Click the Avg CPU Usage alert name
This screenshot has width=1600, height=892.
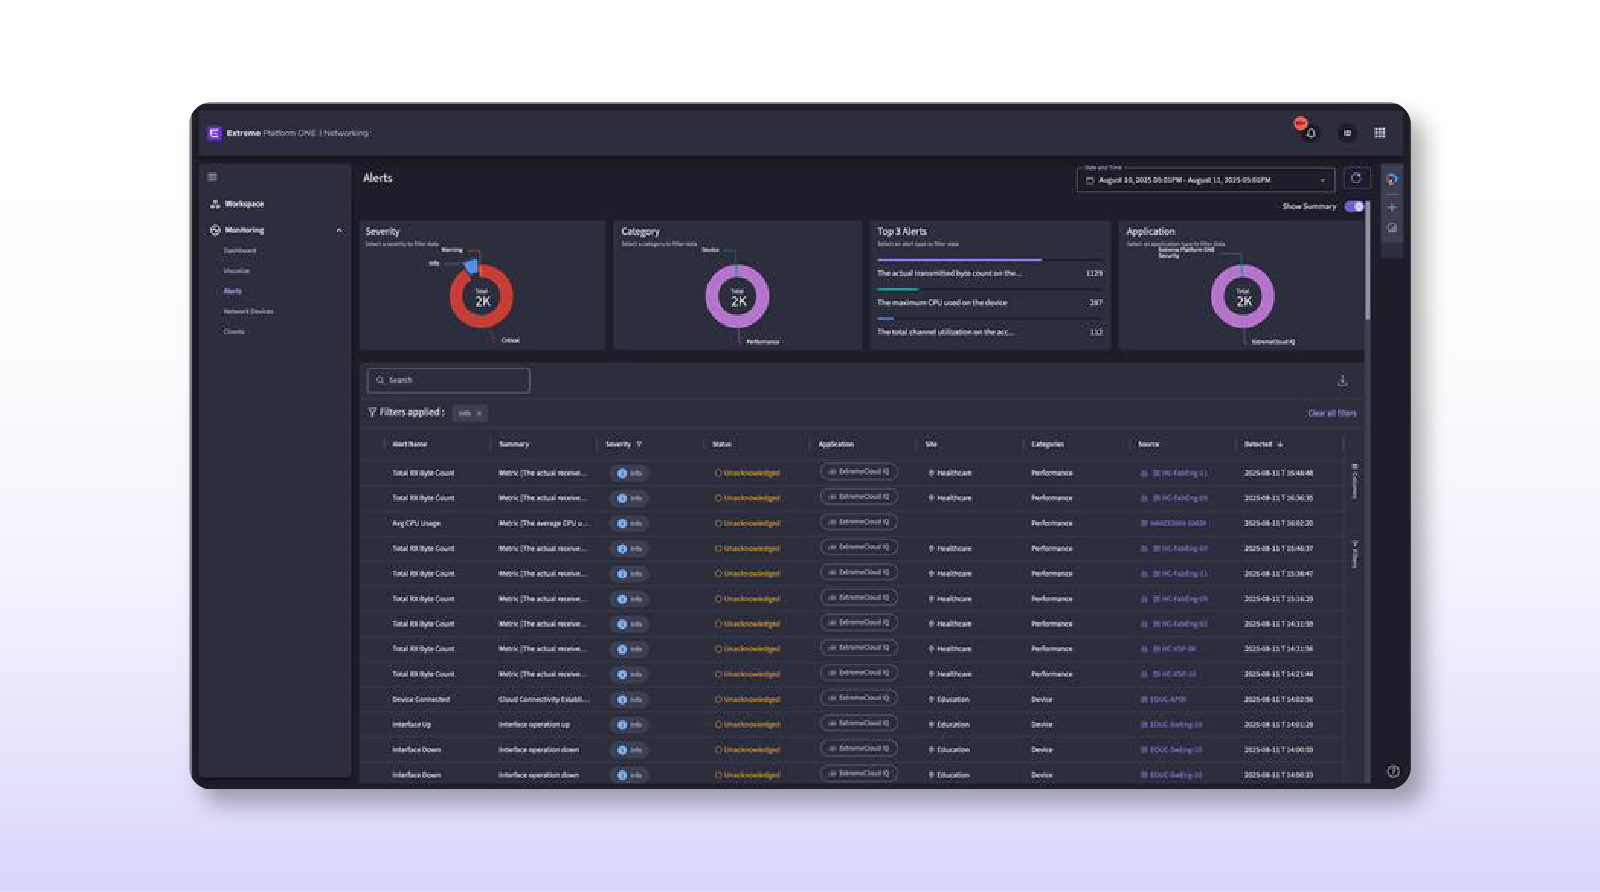416,523
